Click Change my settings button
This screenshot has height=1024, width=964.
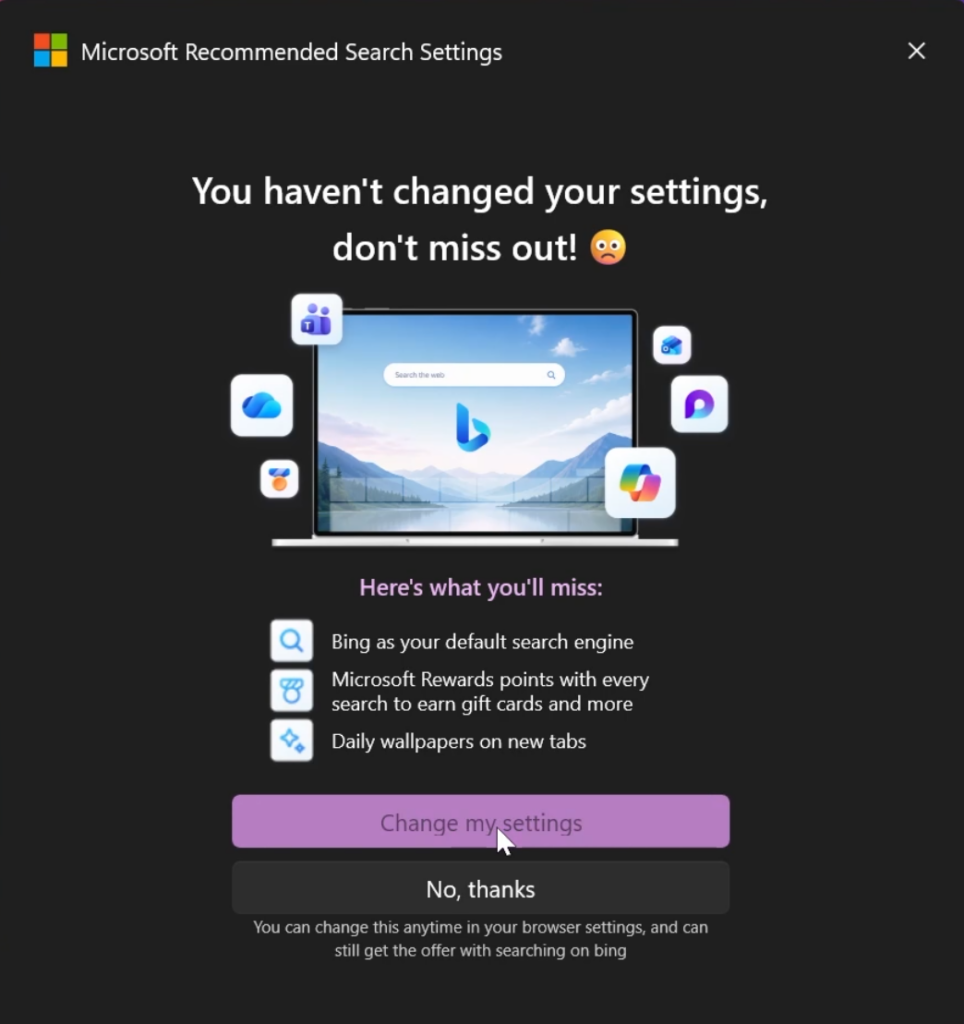coord(481,822)
